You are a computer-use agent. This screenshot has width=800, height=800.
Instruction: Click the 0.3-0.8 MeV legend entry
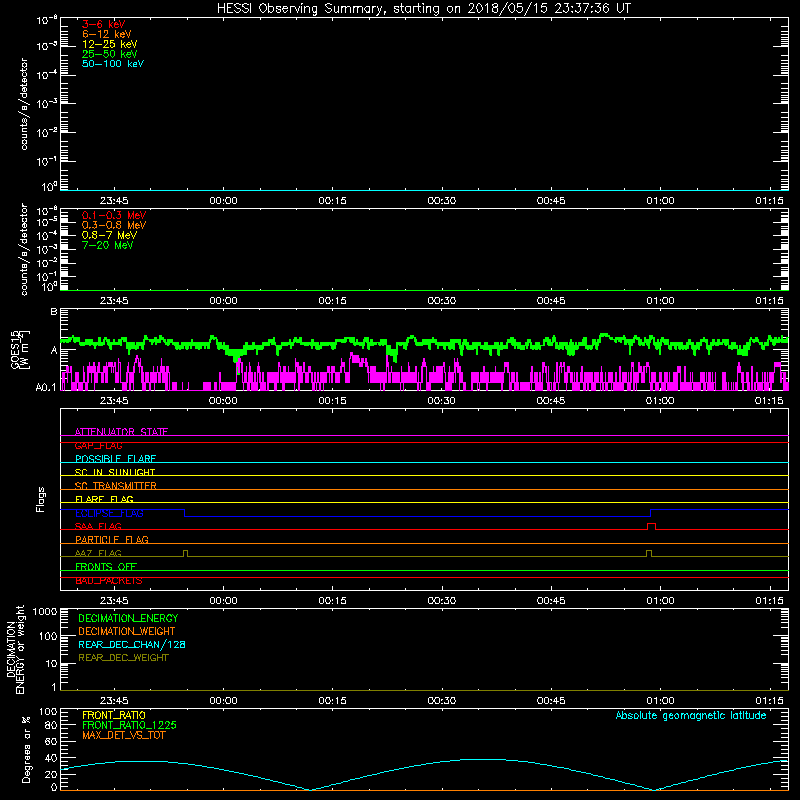click(x=114, y=225)
